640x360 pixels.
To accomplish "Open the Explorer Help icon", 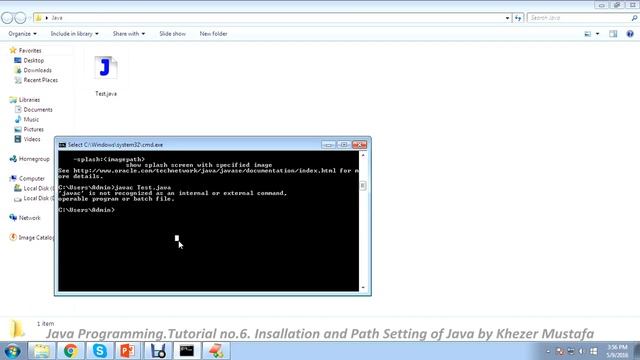I will pos(630,34).
